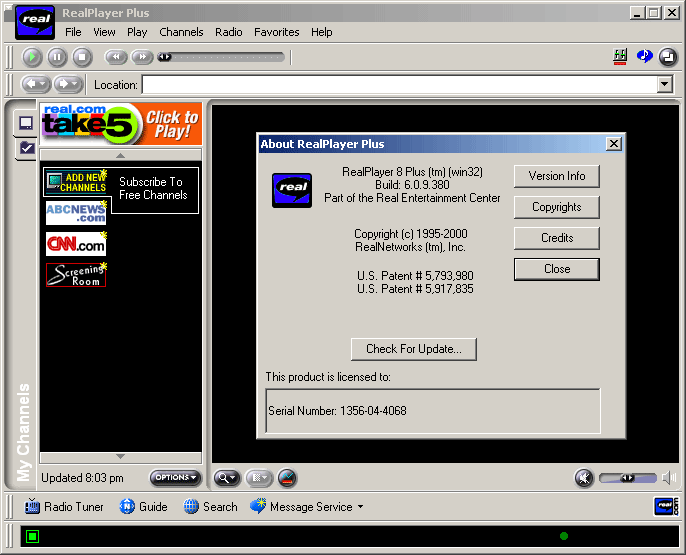Click the volume slider handle
686x555 pixels.
[627, 478]
